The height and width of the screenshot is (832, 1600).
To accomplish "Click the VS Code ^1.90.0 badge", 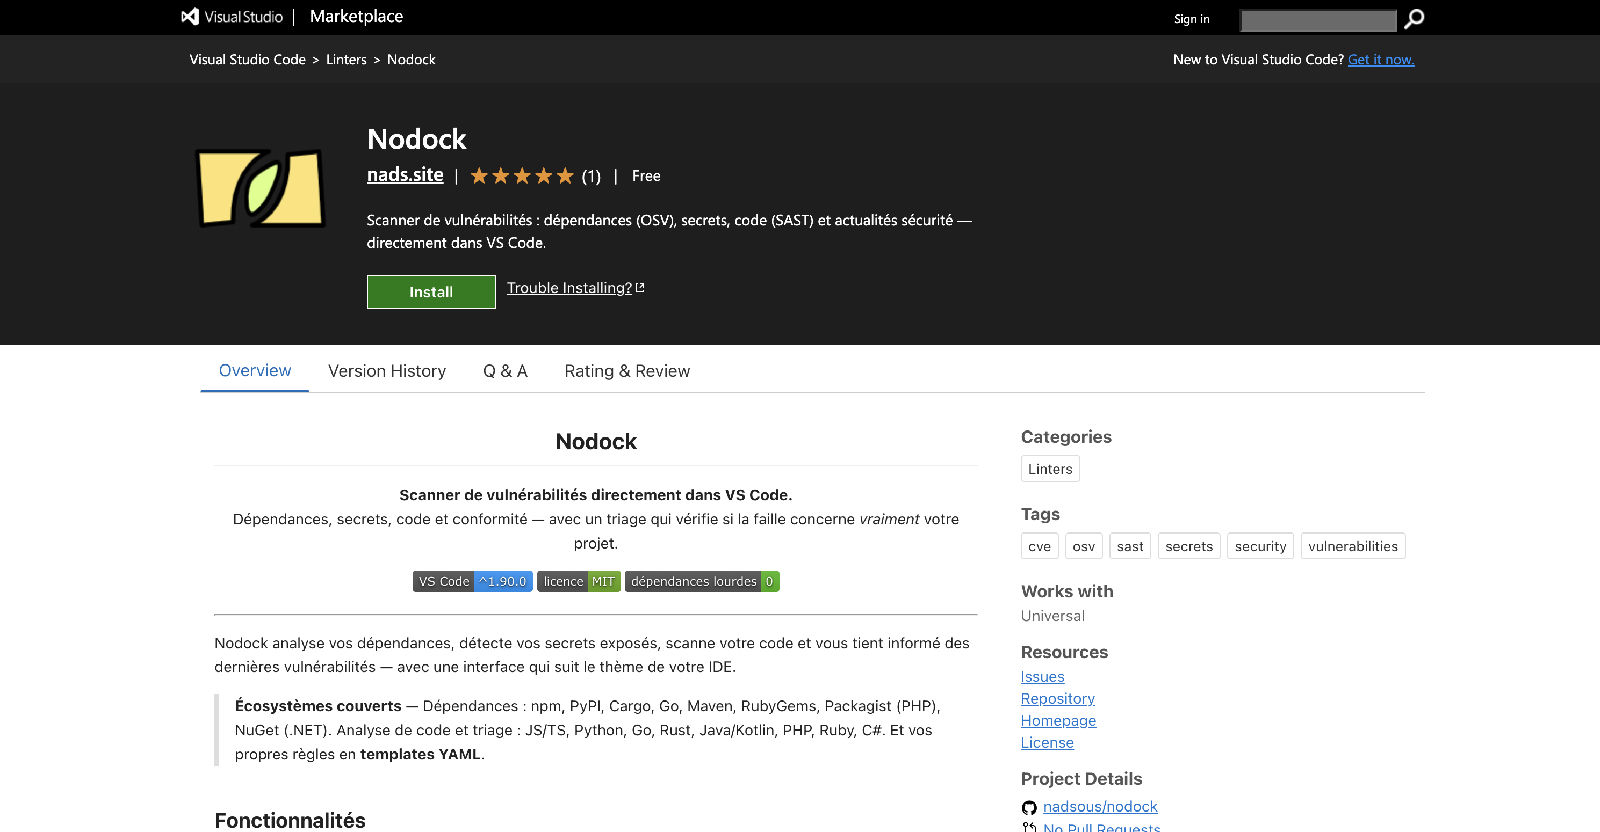I will [x=472, y=581].
